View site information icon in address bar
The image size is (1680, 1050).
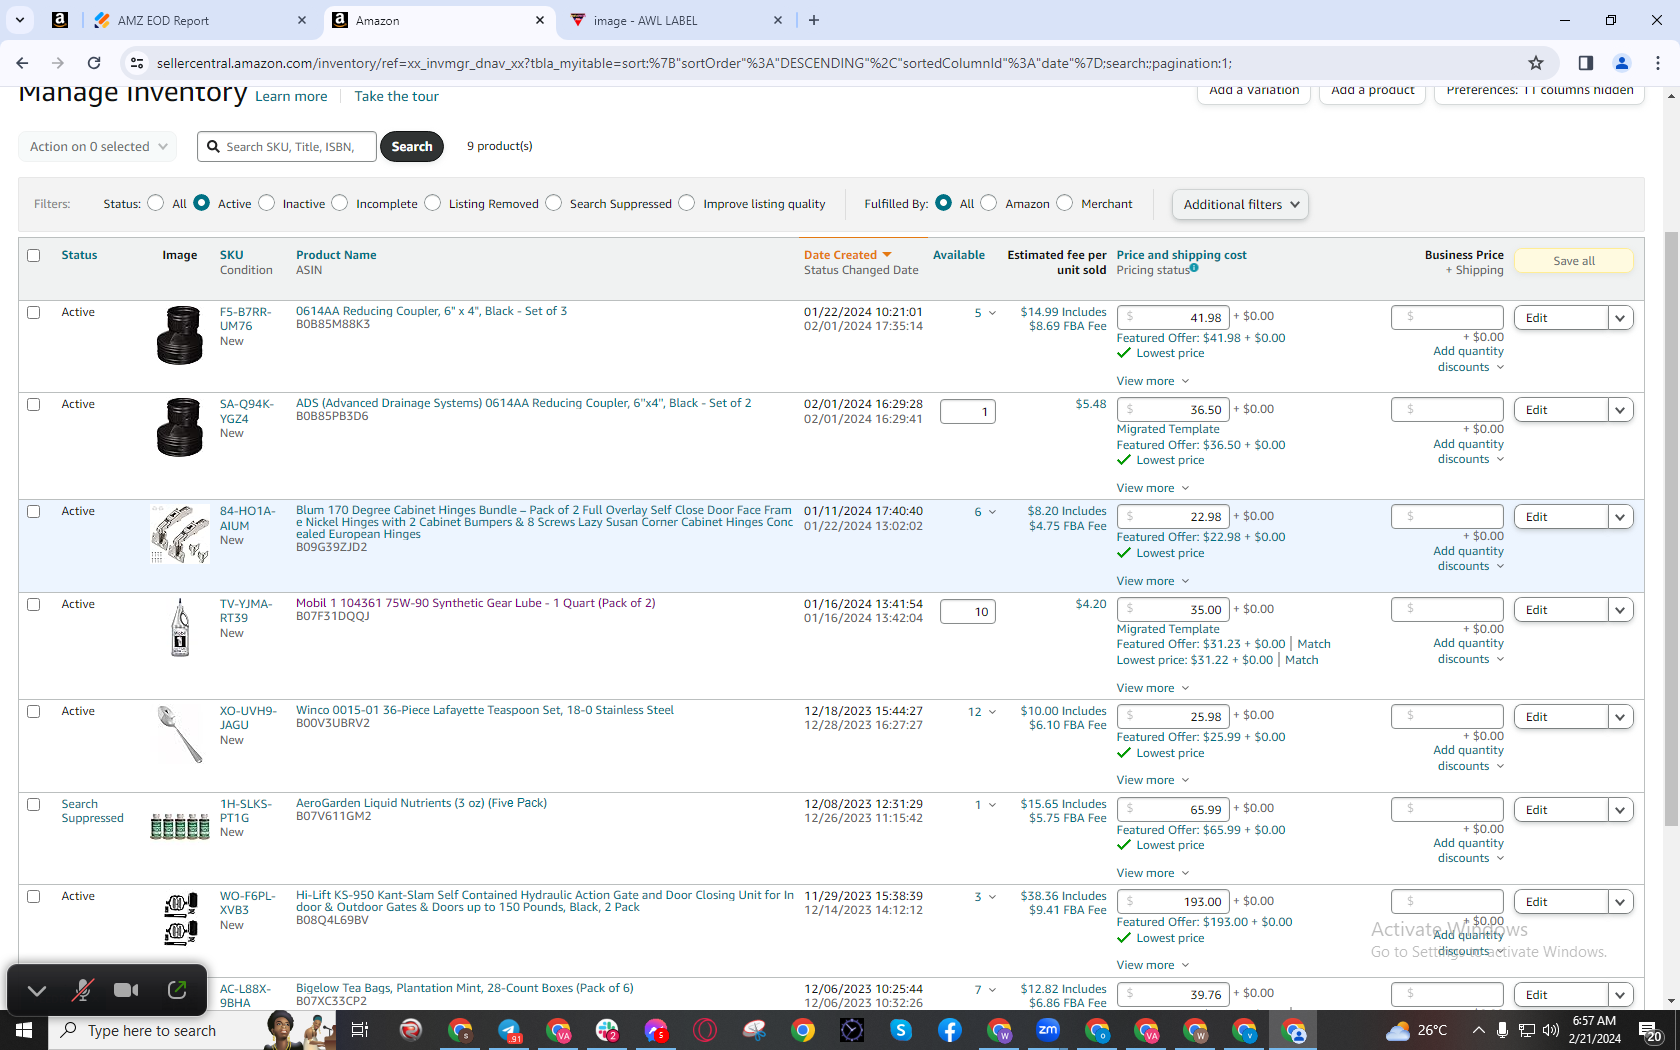tap(137, 63)
